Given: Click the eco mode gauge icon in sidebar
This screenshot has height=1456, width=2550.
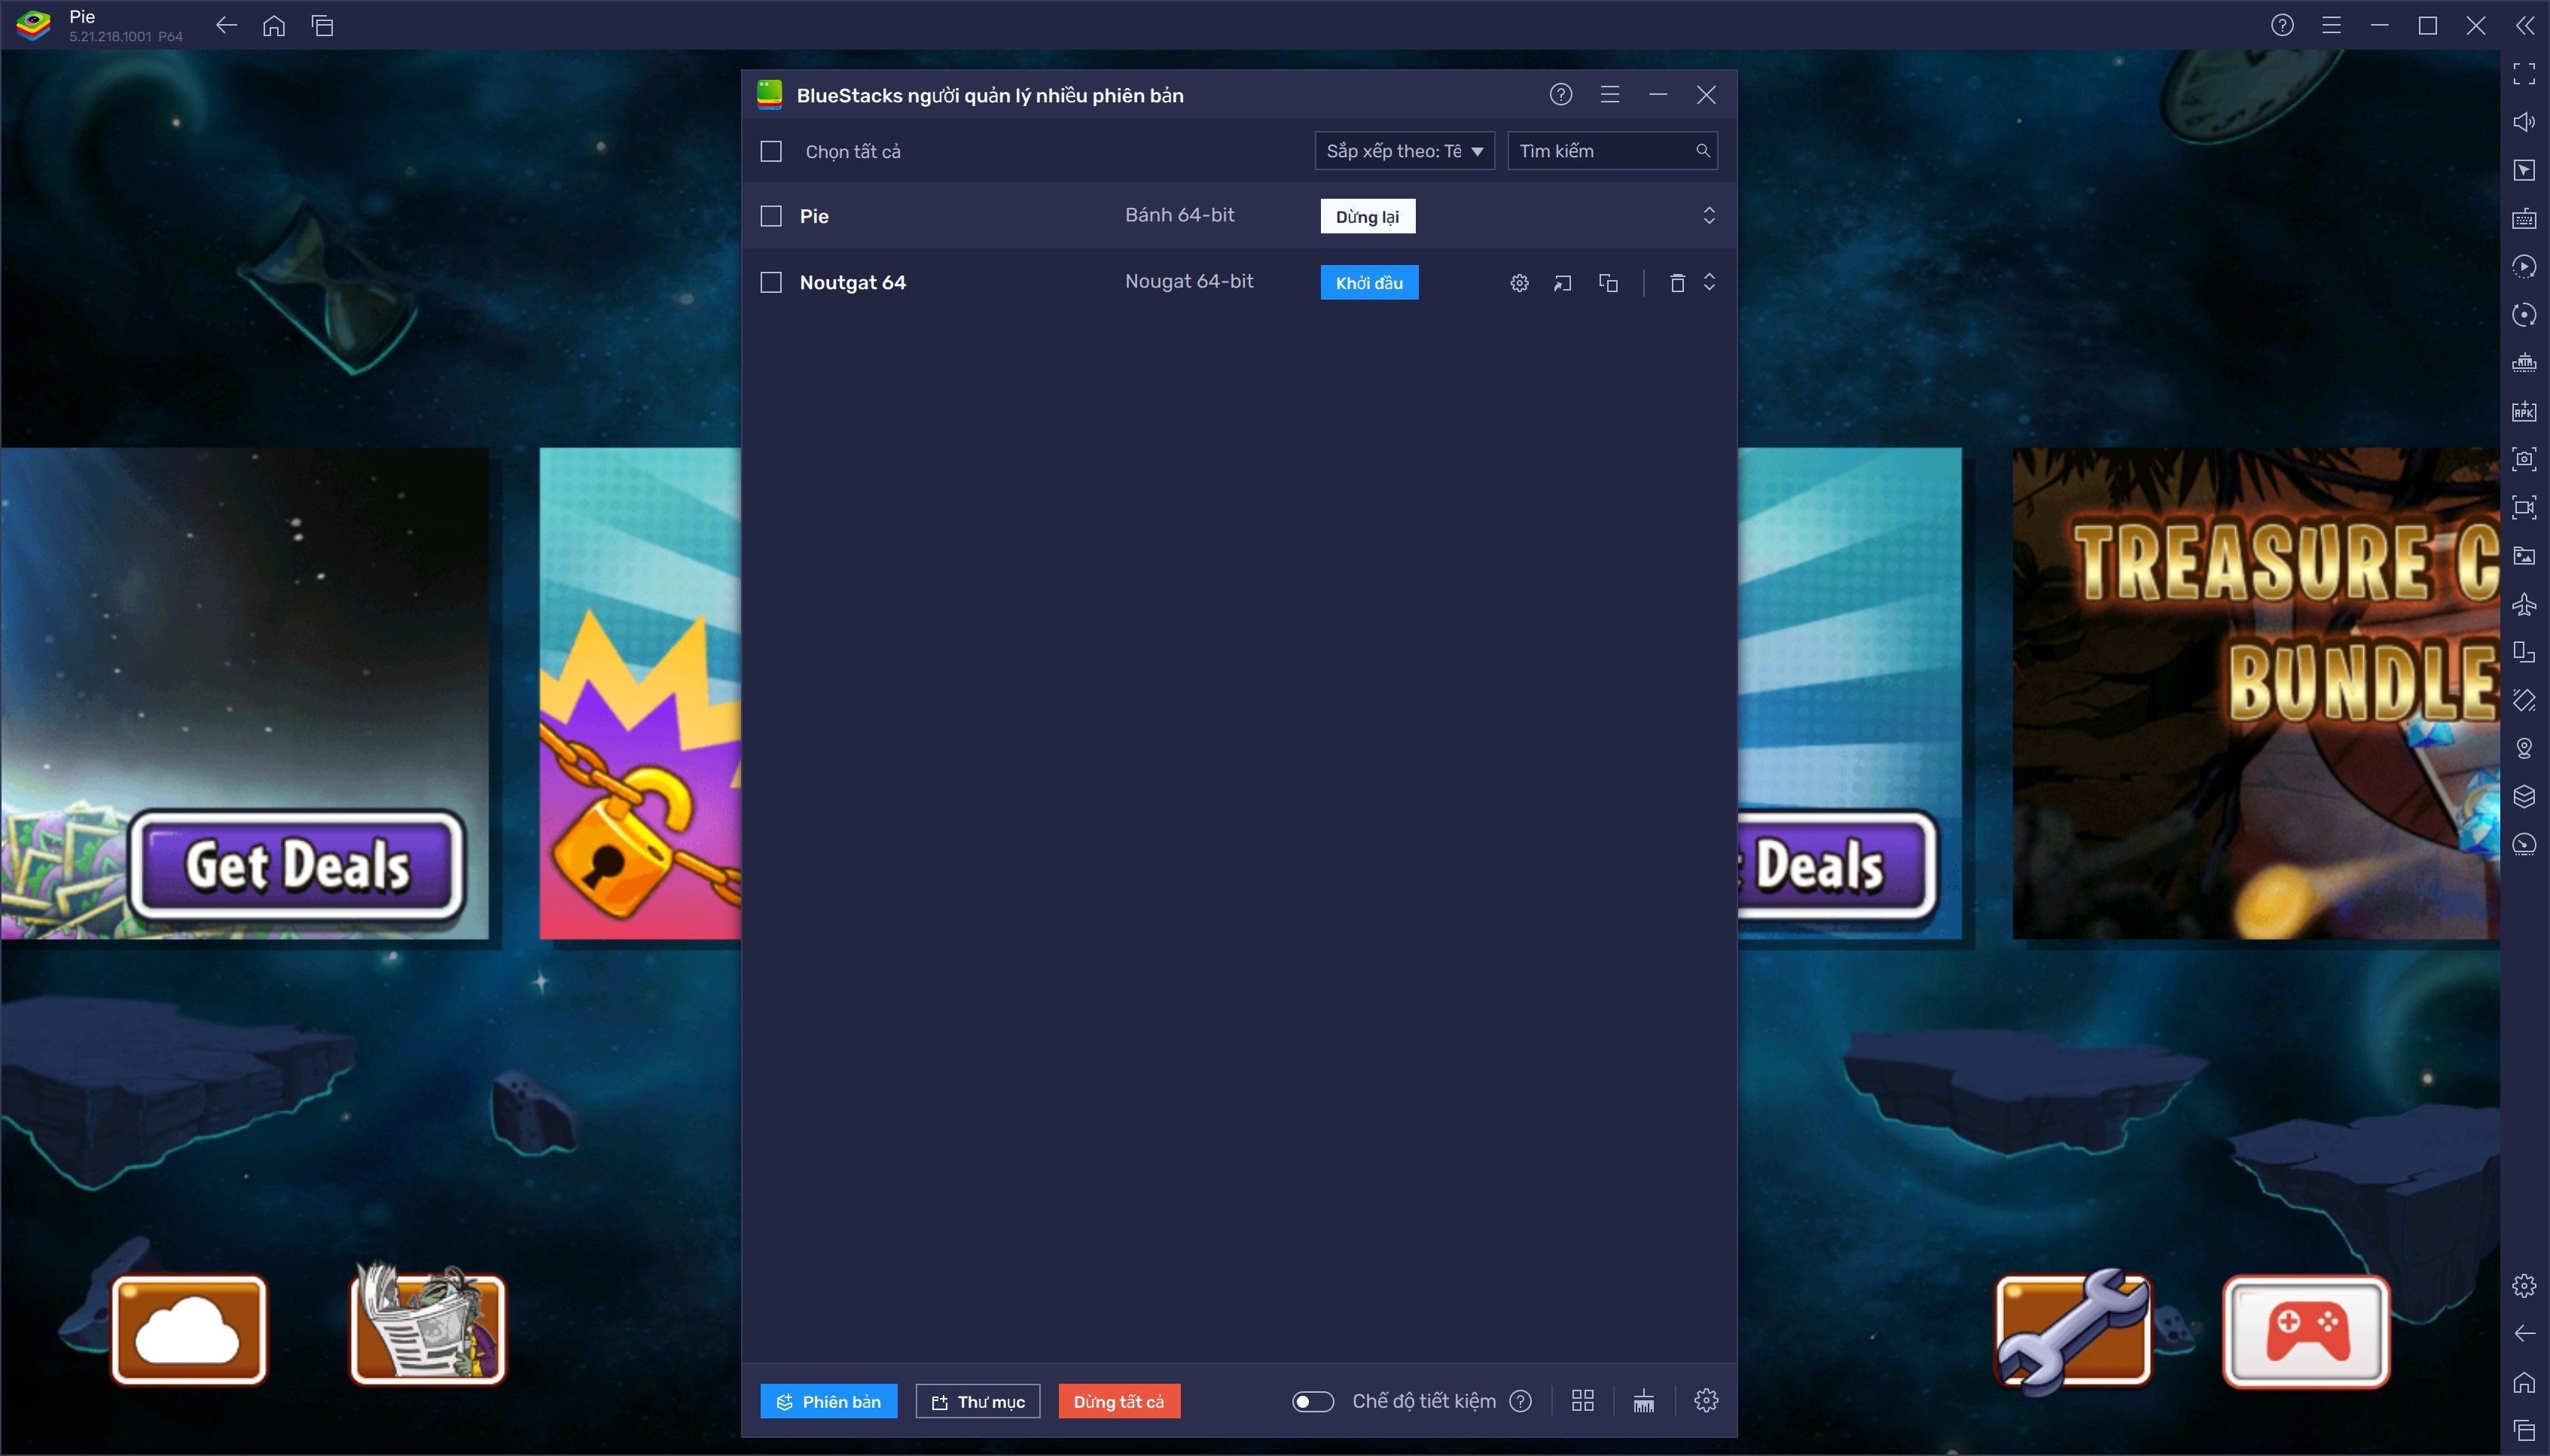Looking at the screenshot, I should click(2523, 844).
